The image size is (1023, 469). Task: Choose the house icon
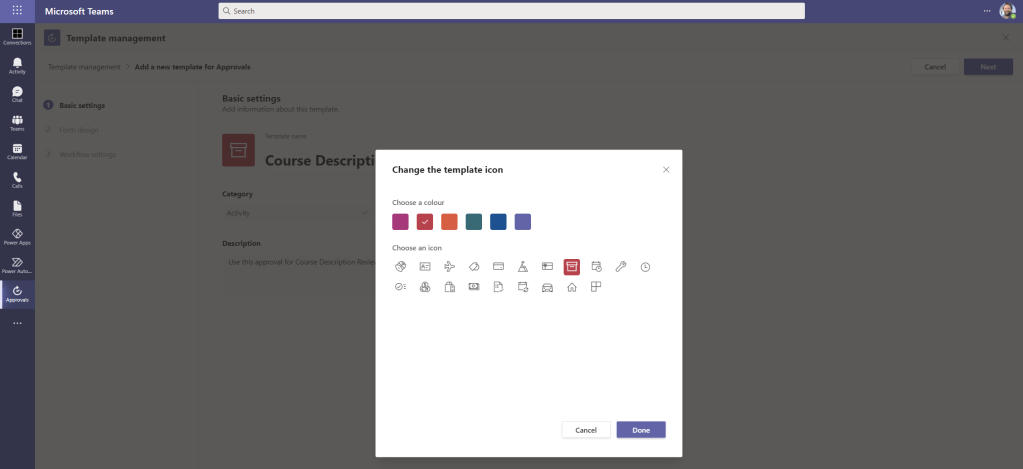click(572, 288)
